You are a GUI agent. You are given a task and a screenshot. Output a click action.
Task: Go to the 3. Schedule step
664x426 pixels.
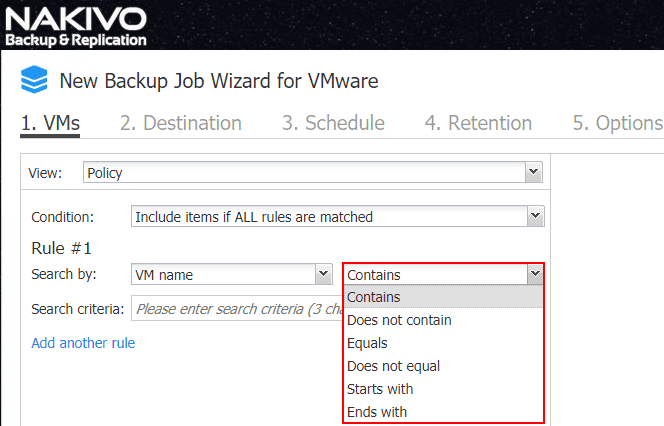click(333, 123)
